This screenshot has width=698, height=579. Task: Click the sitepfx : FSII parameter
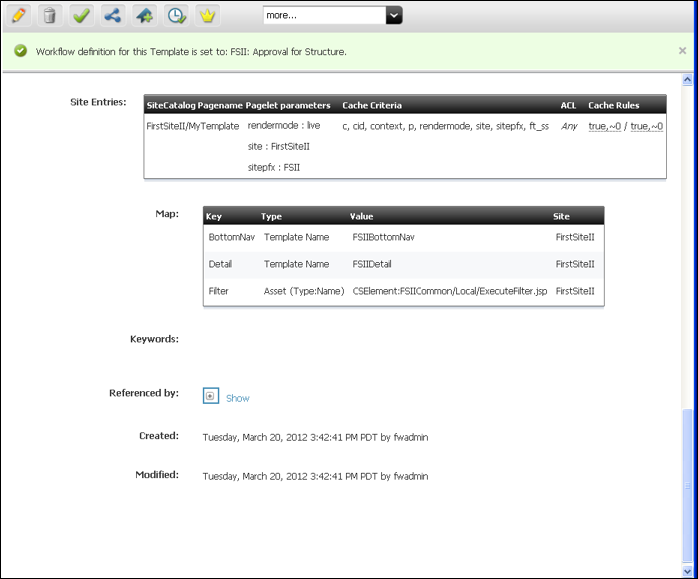pos(274,168)
